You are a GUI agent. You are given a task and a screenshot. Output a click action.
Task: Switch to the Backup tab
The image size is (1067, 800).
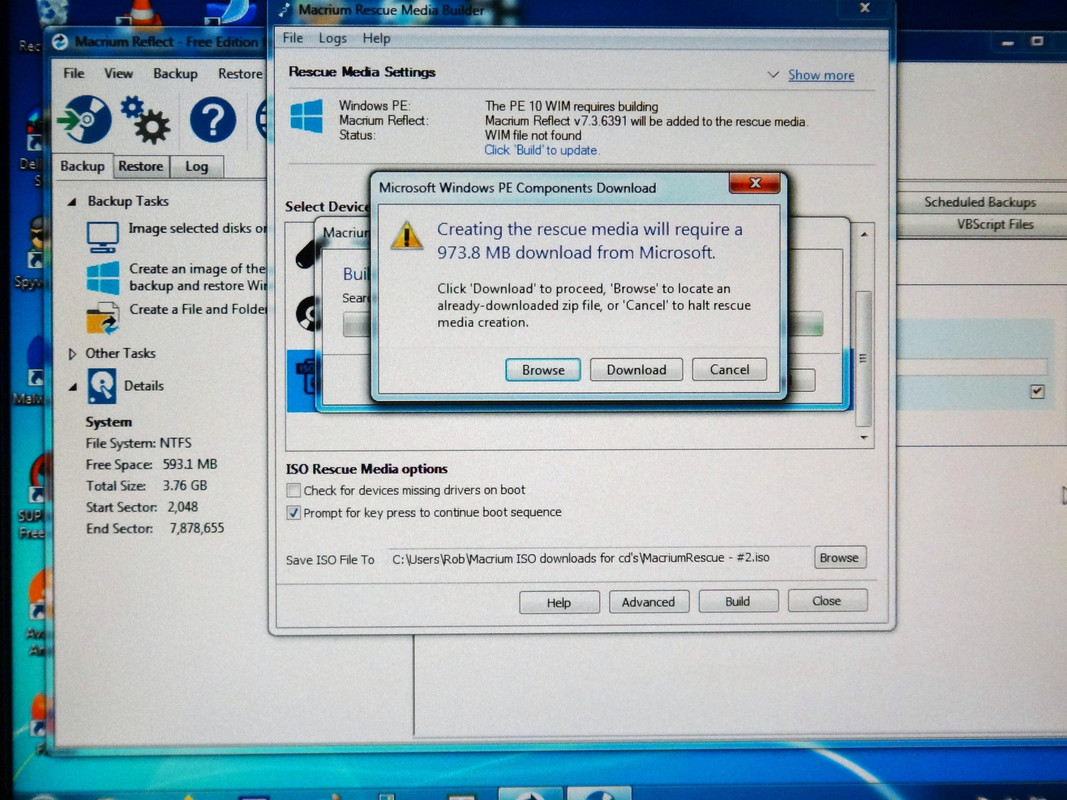tap(82, 166)
